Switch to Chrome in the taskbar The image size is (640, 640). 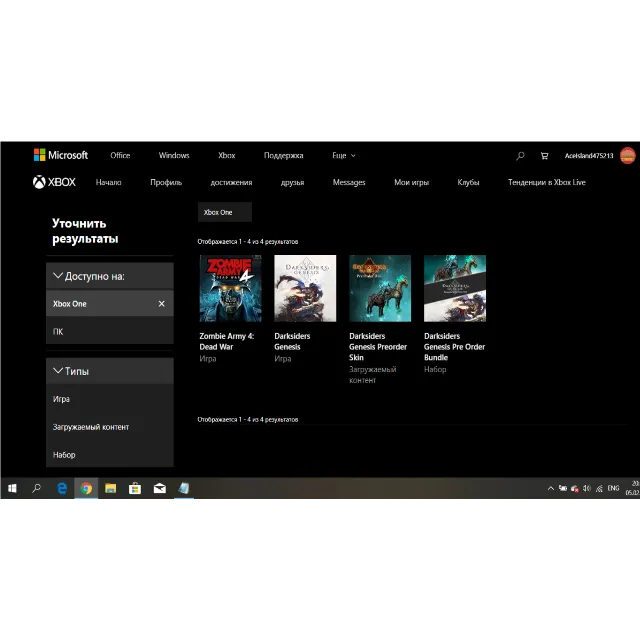click(86, 488)
